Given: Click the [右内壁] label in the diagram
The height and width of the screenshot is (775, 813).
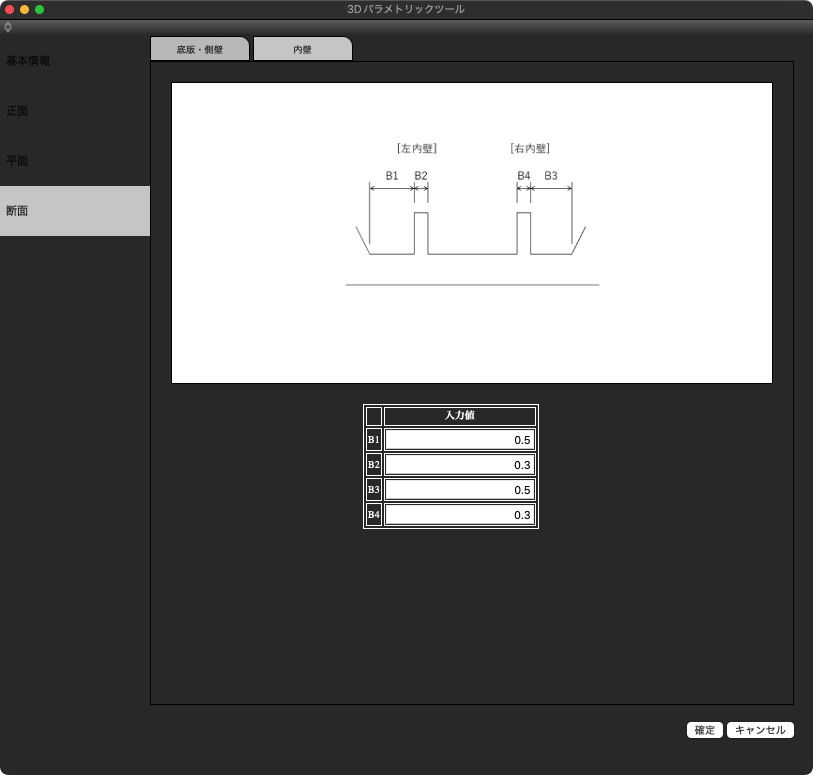Looking at the screenshot, I should (x=530, y=148).
